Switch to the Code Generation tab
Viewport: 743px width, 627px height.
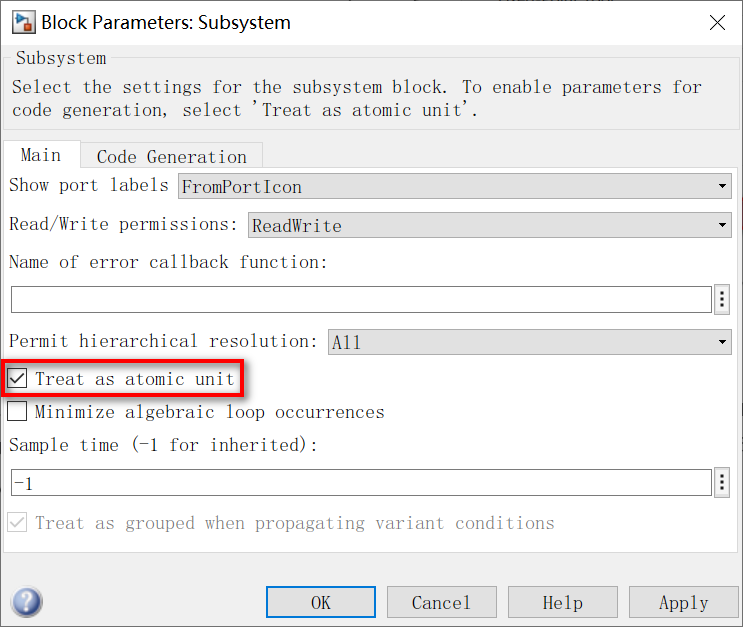pyautogui.click(x=171, y=156)
